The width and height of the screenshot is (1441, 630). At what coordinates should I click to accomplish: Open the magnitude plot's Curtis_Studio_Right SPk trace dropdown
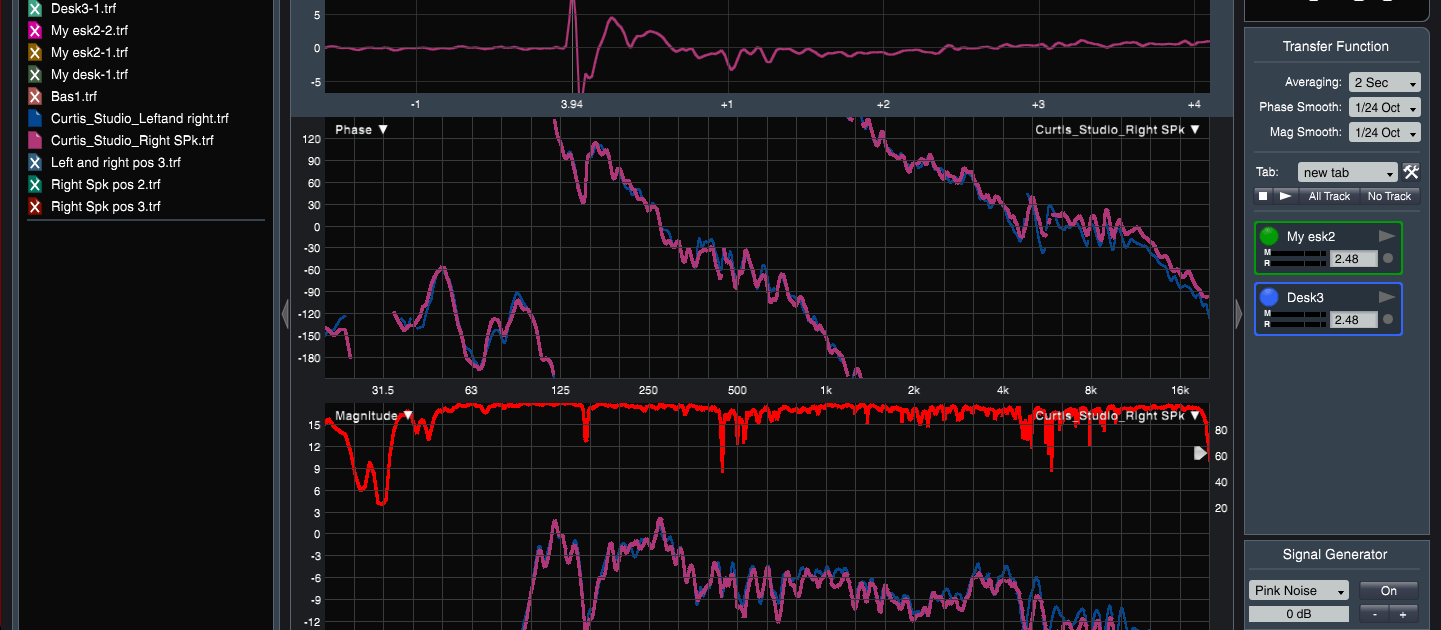pyautogui.click(x=1117, y=415)
